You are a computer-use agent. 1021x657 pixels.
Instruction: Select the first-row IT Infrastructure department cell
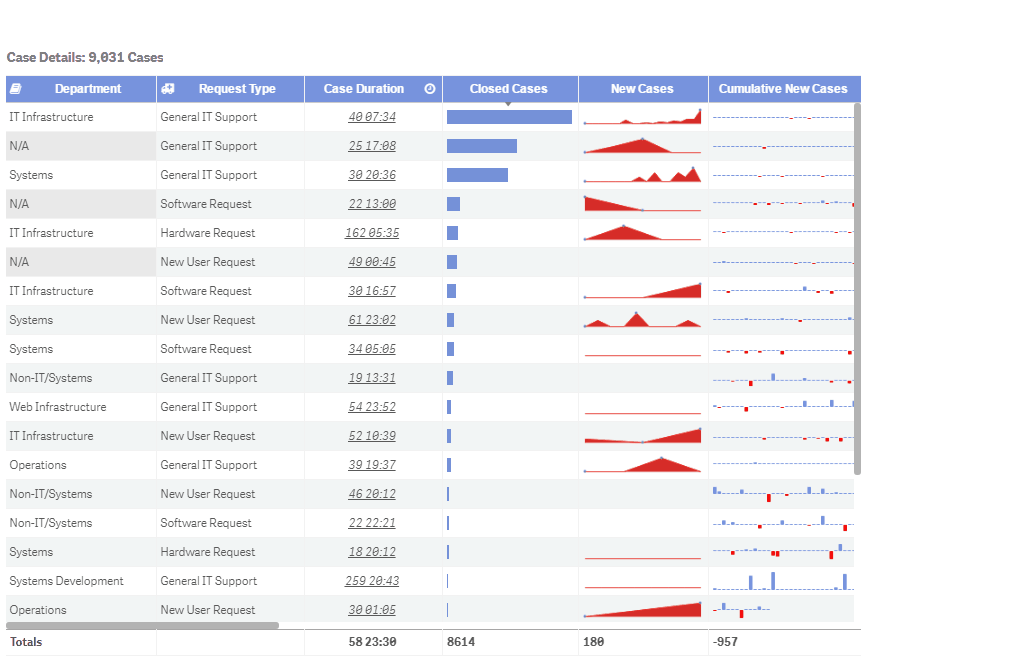(81, 117)
